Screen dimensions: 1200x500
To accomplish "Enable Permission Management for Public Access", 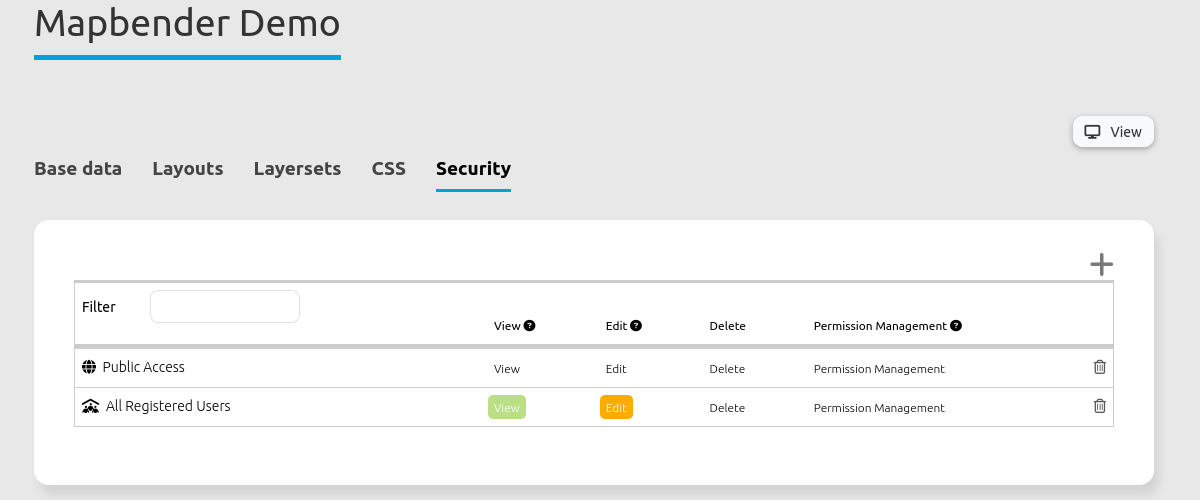I will coord(878,368).
